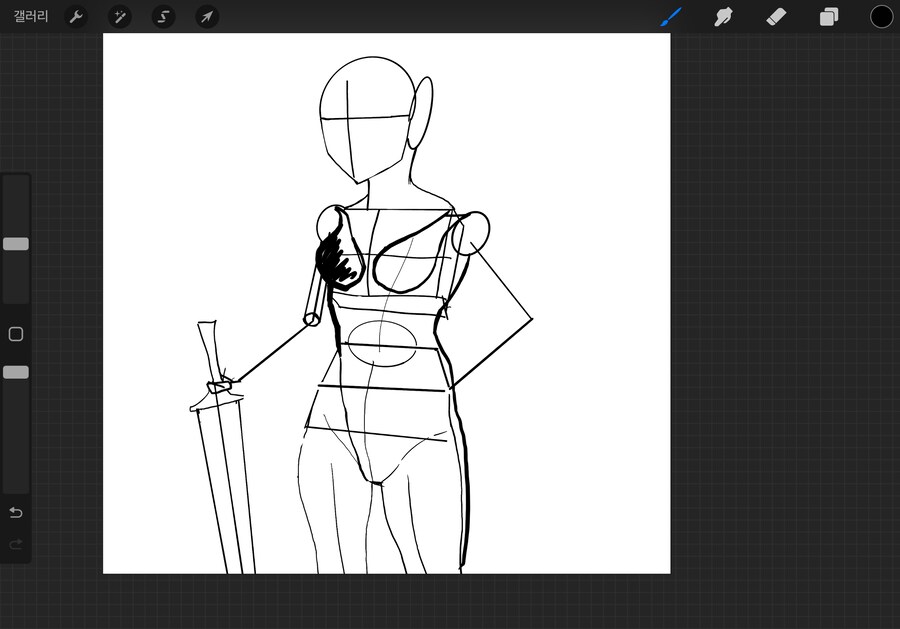Click the brush size slider handle
The image size is (900, 629).
click(16, 244)
